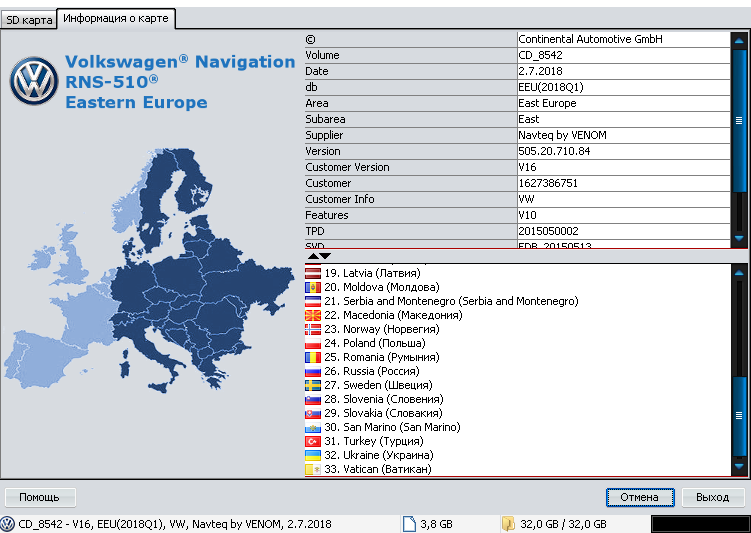This screenshot has width=751, height=533.
Task: Click the Sweden flag icon
Action: pos(313,386)
